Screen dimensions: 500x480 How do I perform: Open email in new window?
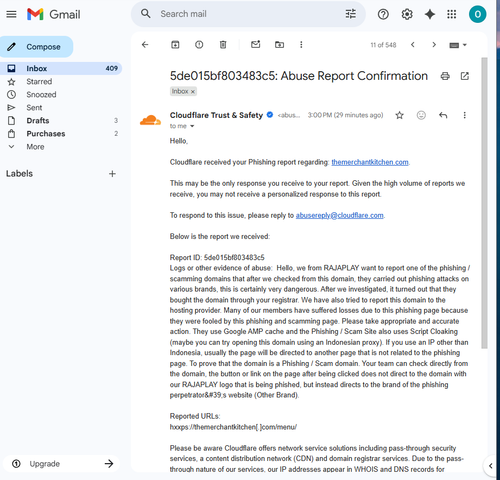[x=465, y=76]
